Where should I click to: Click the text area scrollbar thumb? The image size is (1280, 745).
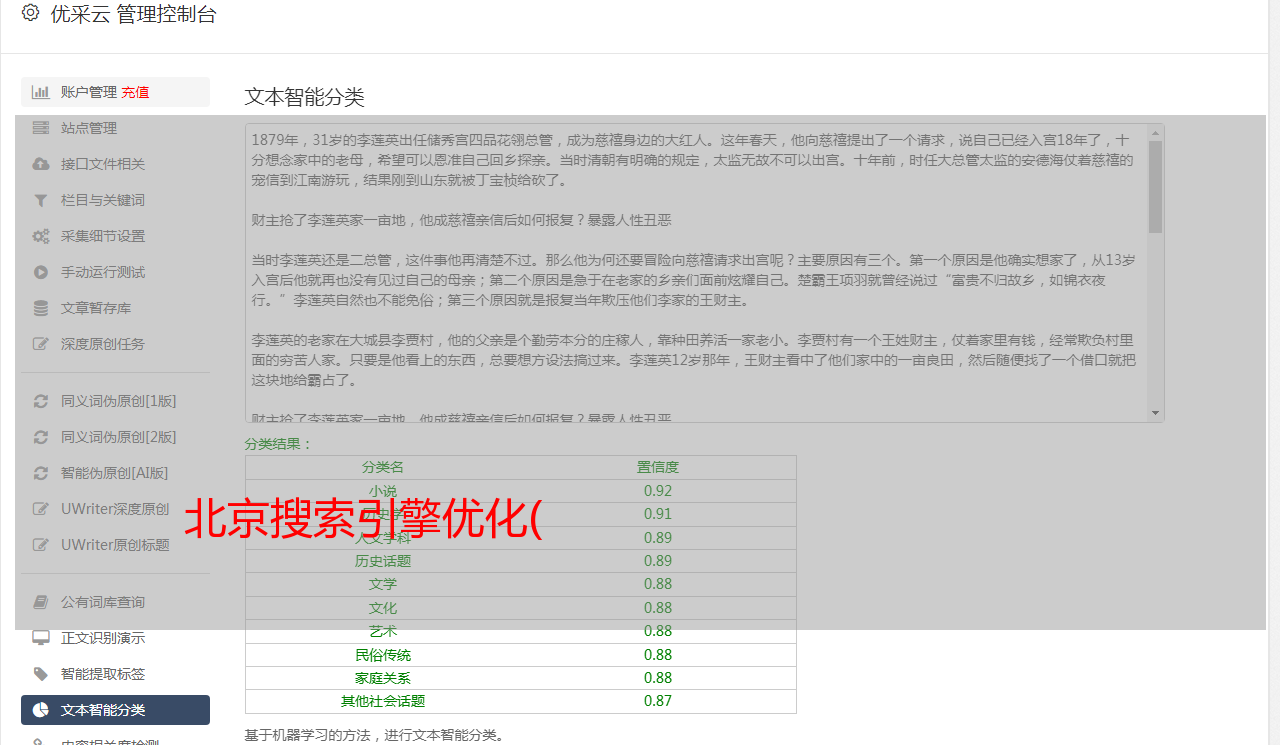tap(1156, 186)
